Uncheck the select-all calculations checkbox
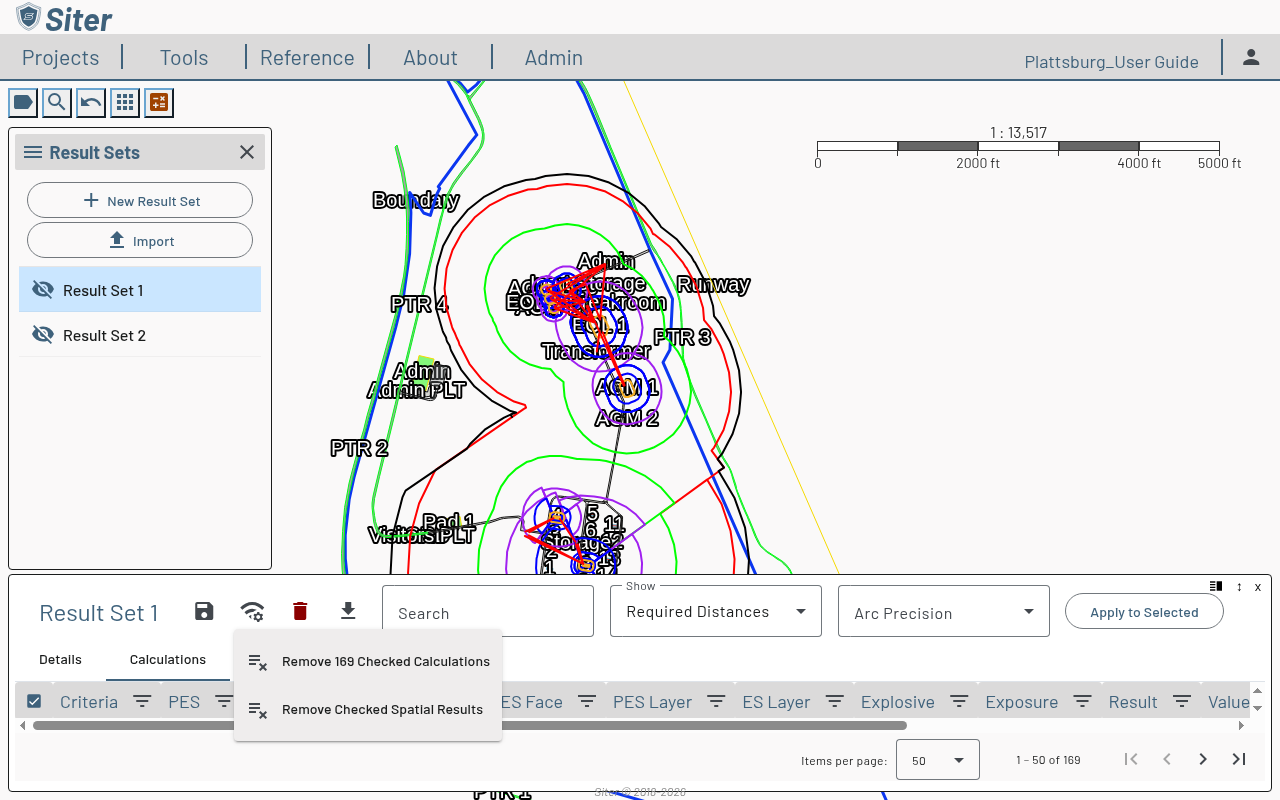This screenshot has width=1280, height=800. (x=34, y=701)
